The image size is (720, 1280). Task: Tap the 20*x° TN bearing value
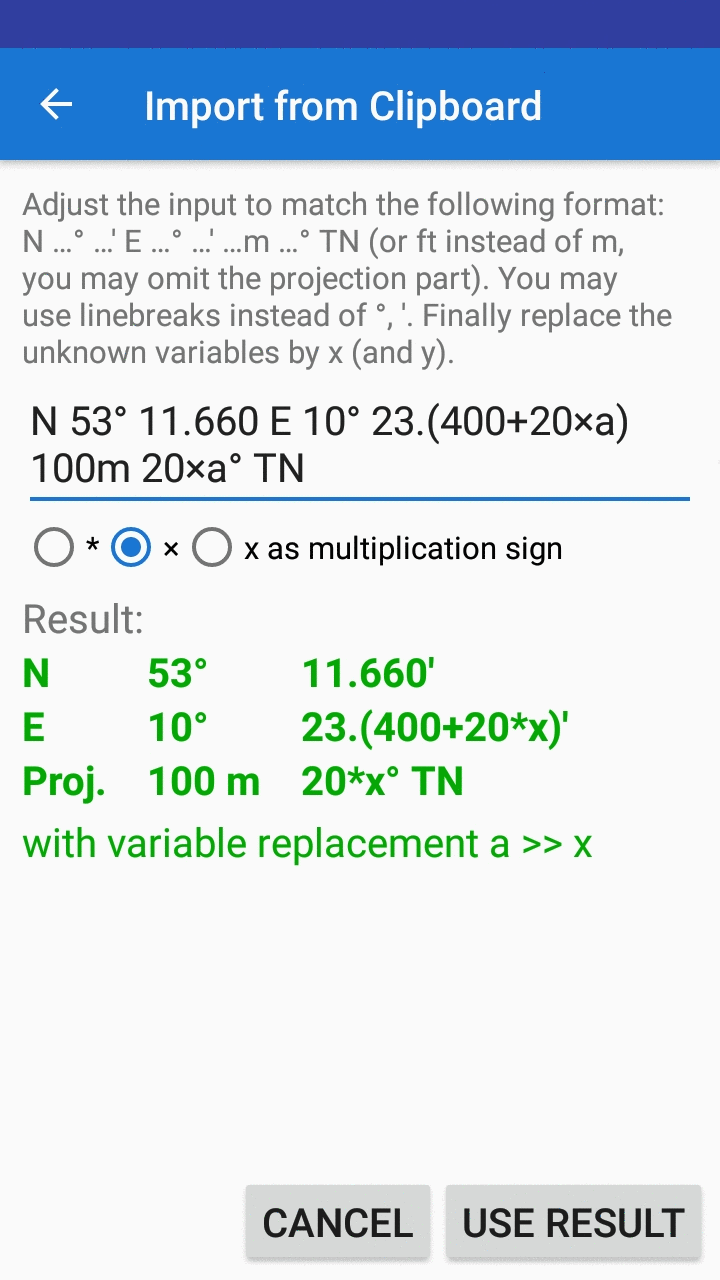point(382,782)
